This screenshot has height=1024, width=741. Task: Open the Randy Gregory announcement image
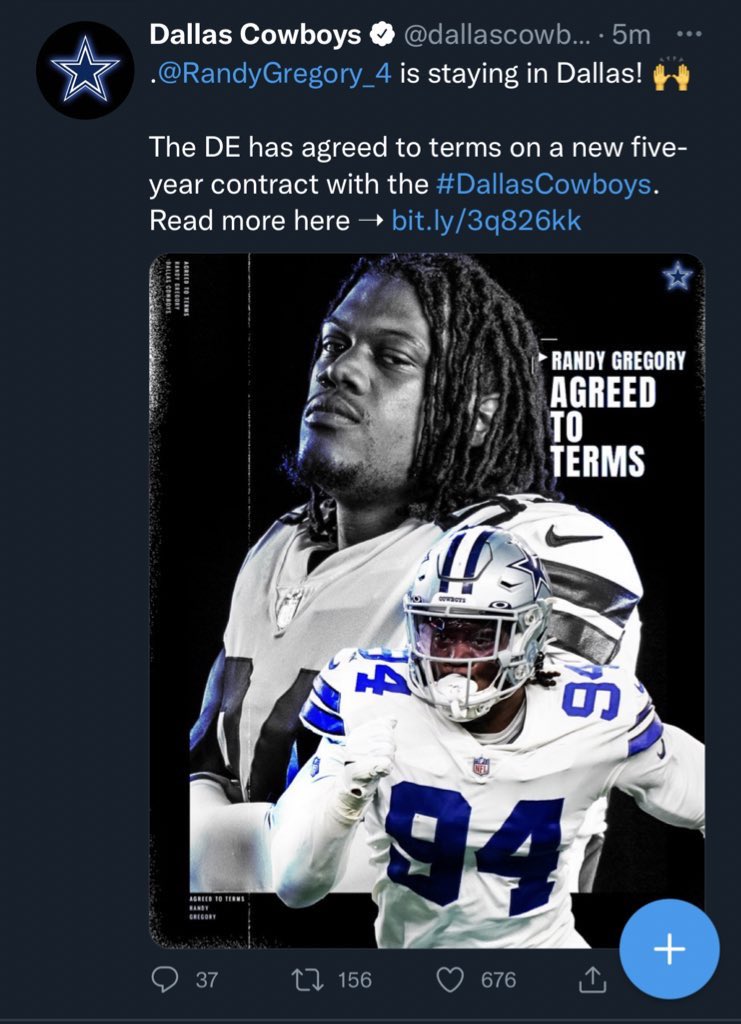click(x=427, y=601)
